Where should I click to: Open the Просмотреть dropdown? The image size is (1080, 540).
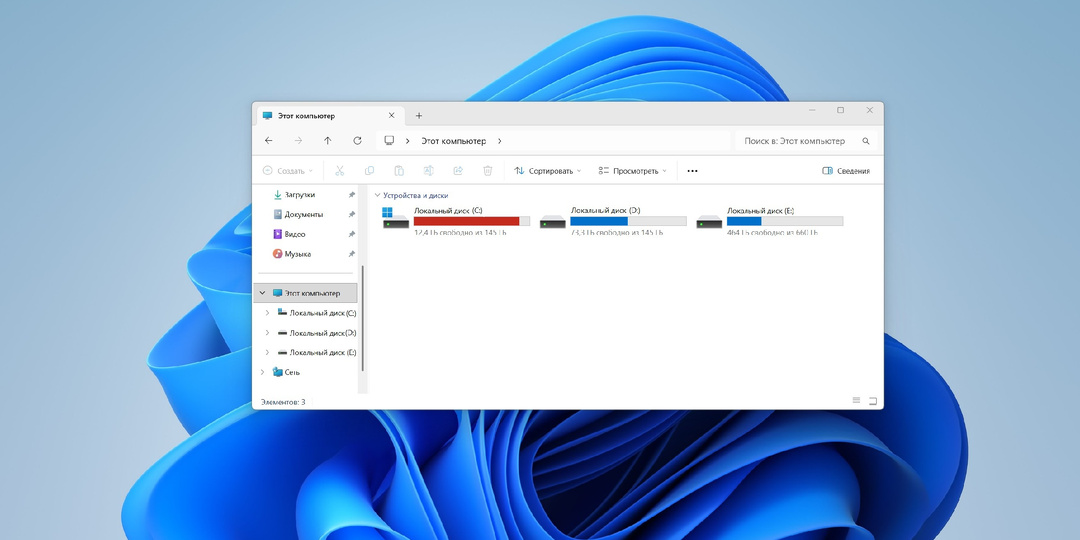point(632,171)
